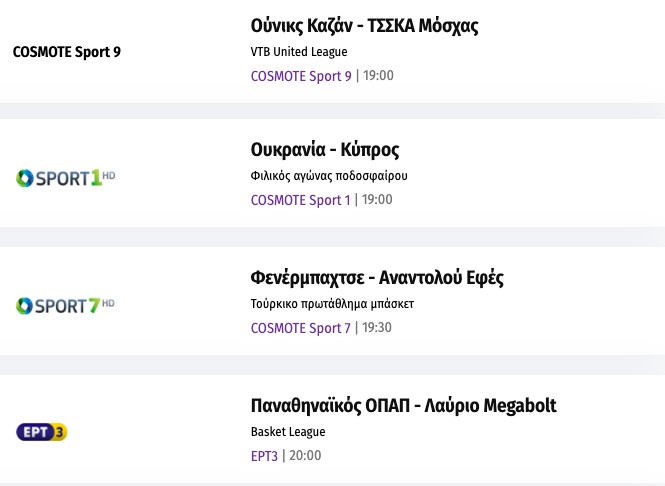Click the COSMOTE Sport 7 HD logo

pos(66,305)
